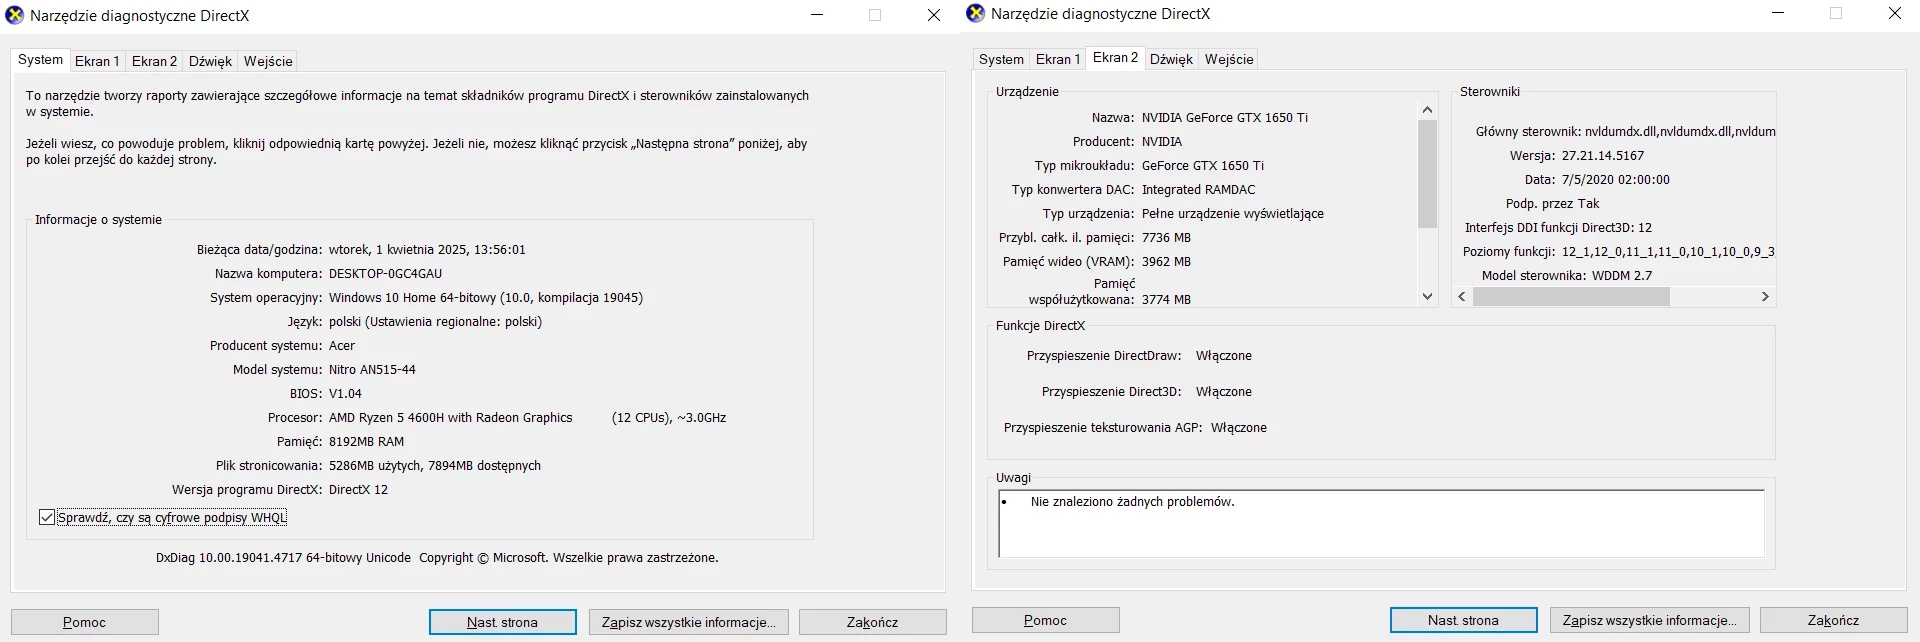The width and height of the screenshot is (1920, 642).
Task: Click the Uwagi notes text box
Action: pos(1381,523)
